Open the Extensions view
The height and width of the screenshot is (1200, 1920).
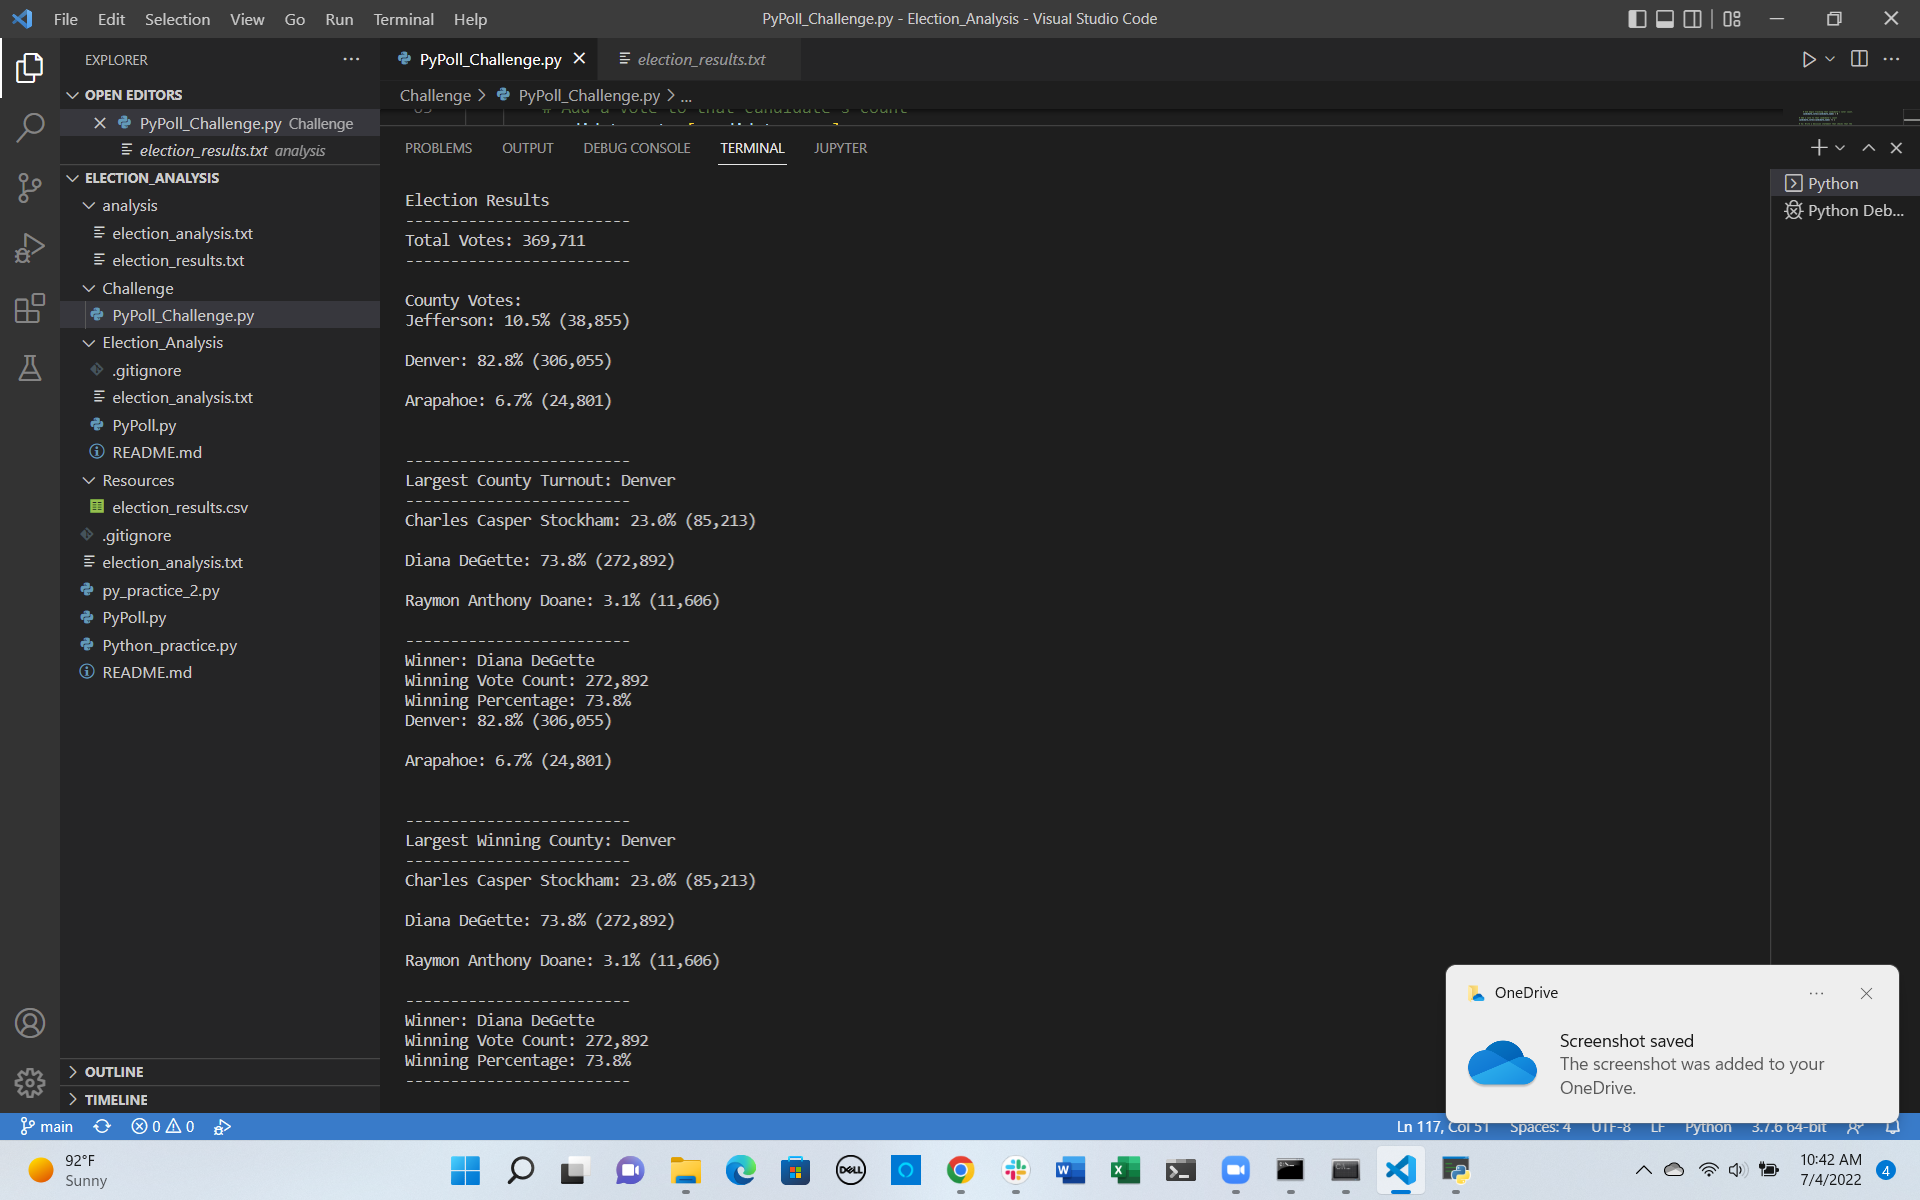pos(30,308)
